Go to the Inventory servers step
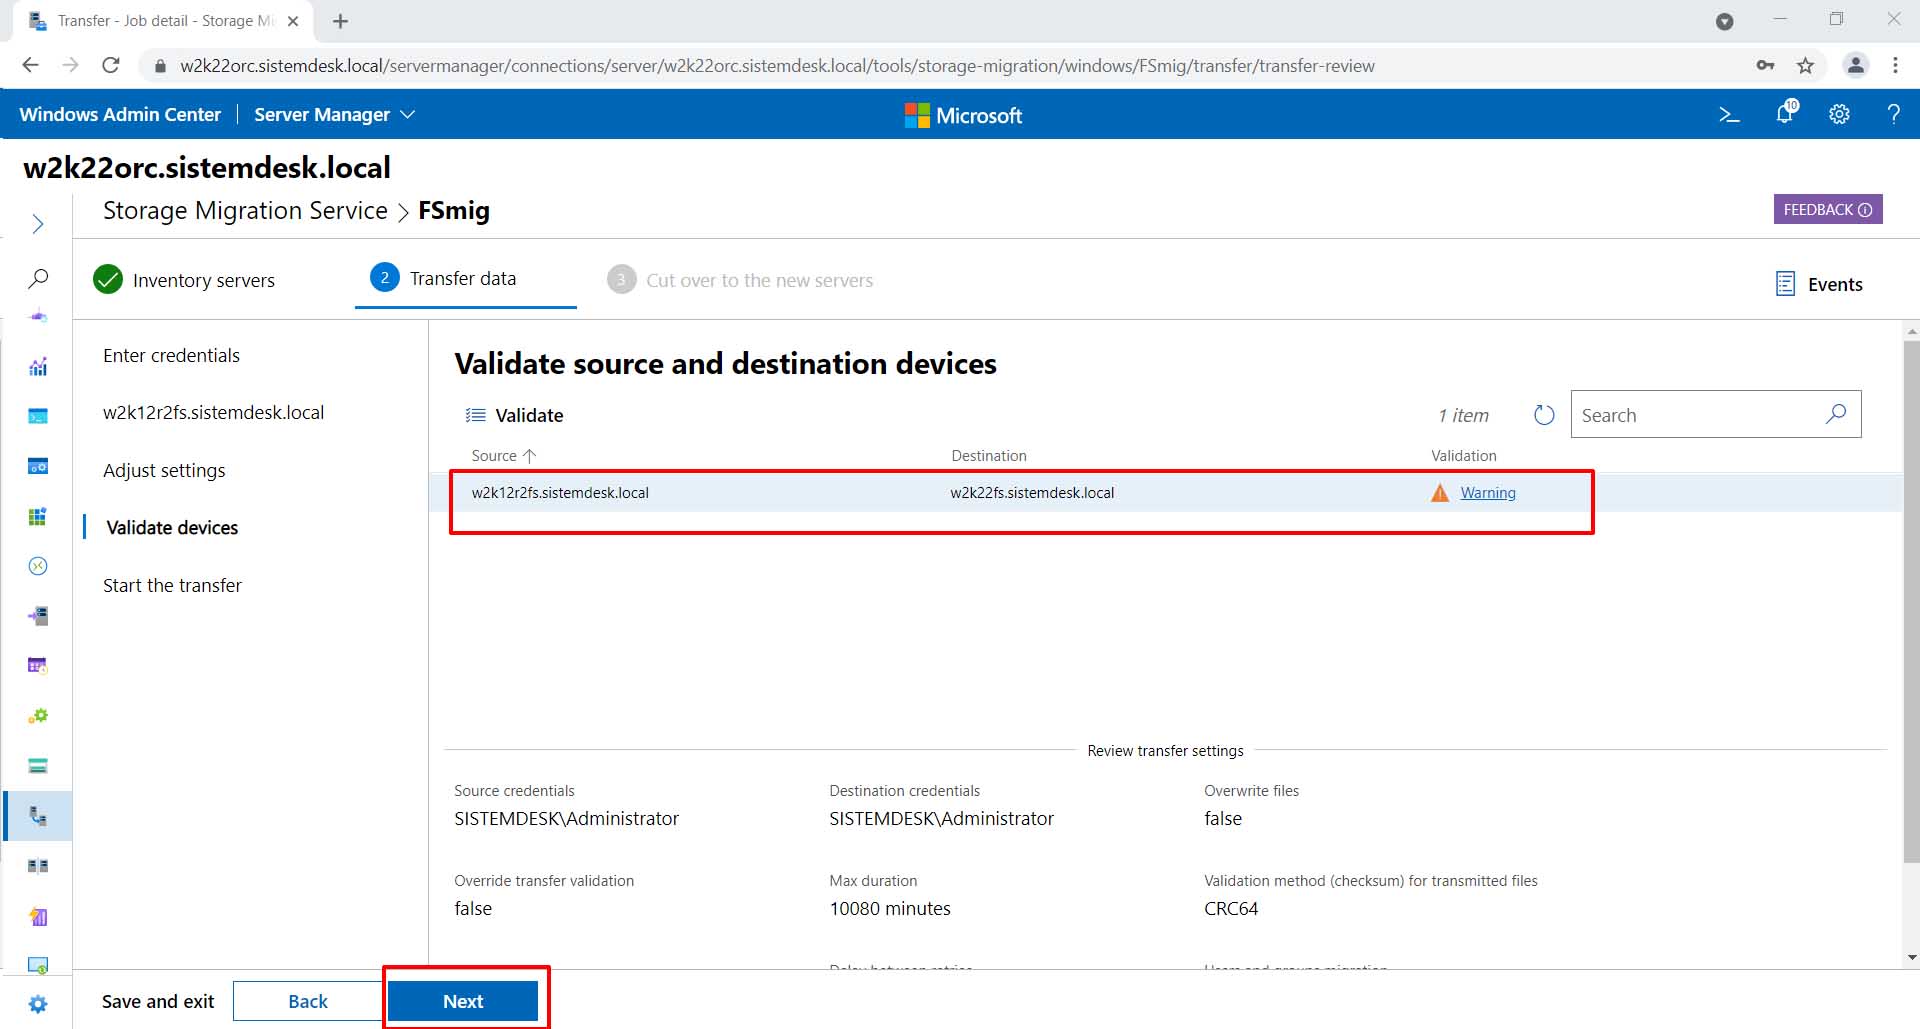This screenshot has height=1029, width=1920. click(184, 280)
